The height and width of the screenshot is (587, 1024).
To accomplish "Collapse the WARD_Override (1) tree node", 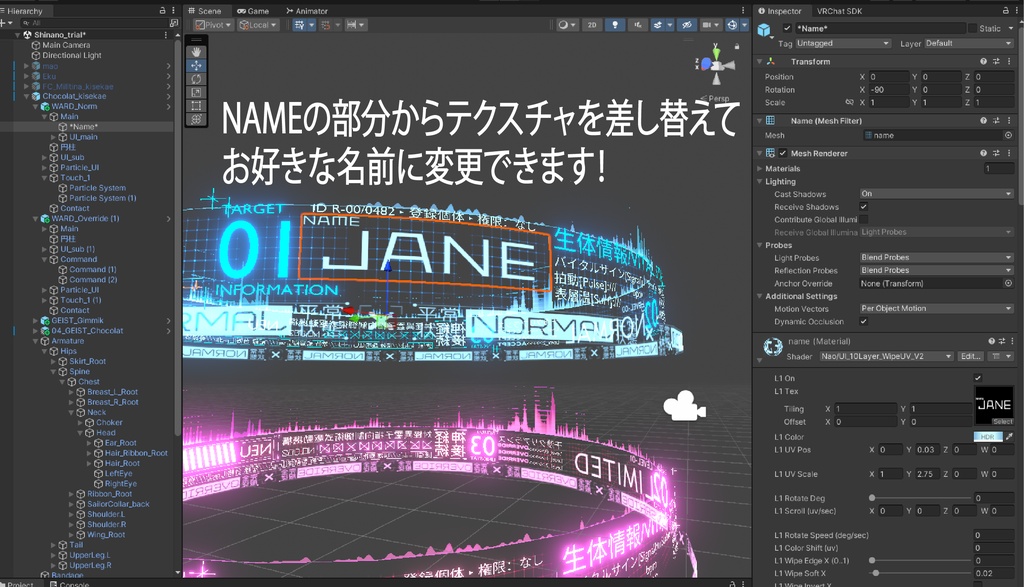I will pyautogui.click(x=36, y=219).
